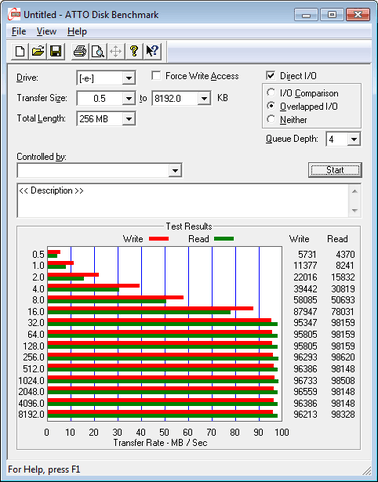The image size is (378, 482).
Task: Click the read value 98328
Action: coord(343,415)
